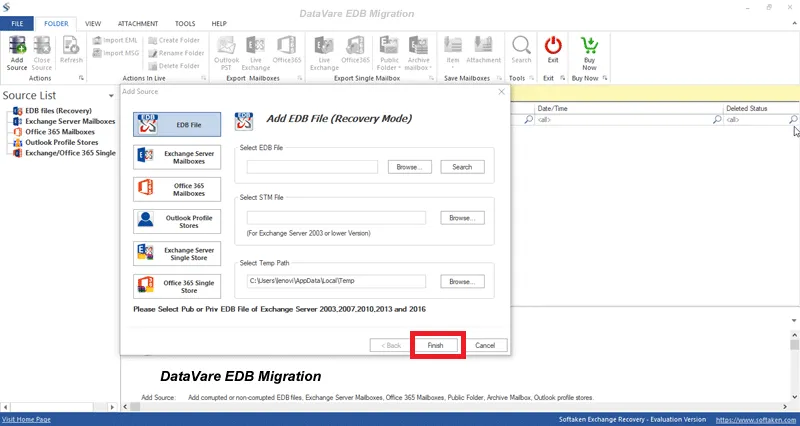Viewport: 800px width, 426px height.
Task: Click Browse for the STM file
Action: click(462, 218)
